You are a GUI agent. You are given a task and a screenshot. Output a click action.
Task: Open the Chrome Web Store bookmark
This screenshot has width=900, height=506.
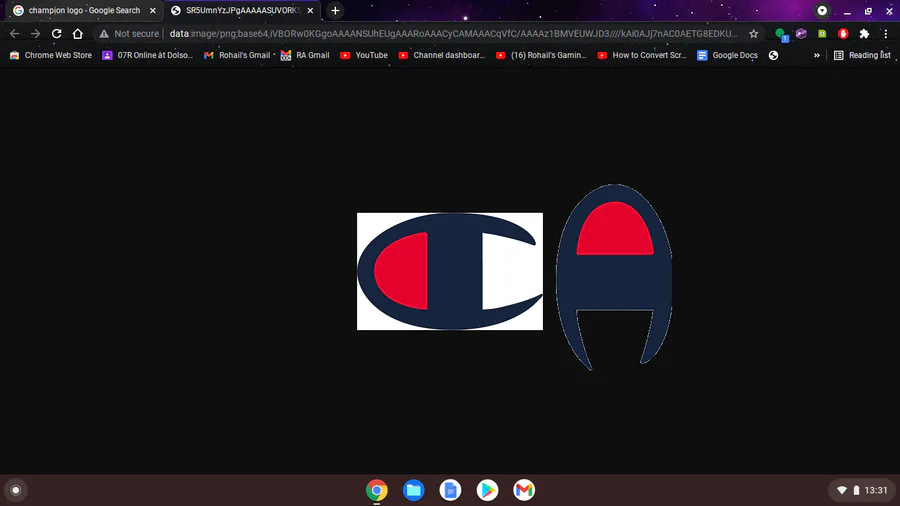coord(51,56)
